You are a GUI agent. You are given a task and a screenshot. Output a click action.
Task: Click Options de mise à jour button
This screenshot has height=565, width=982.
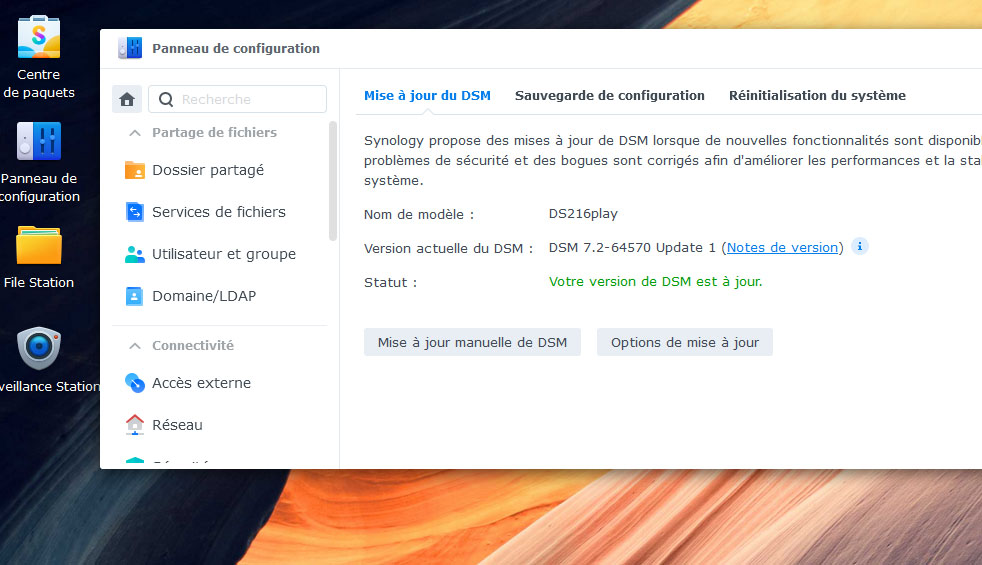[x=684, y=342]
